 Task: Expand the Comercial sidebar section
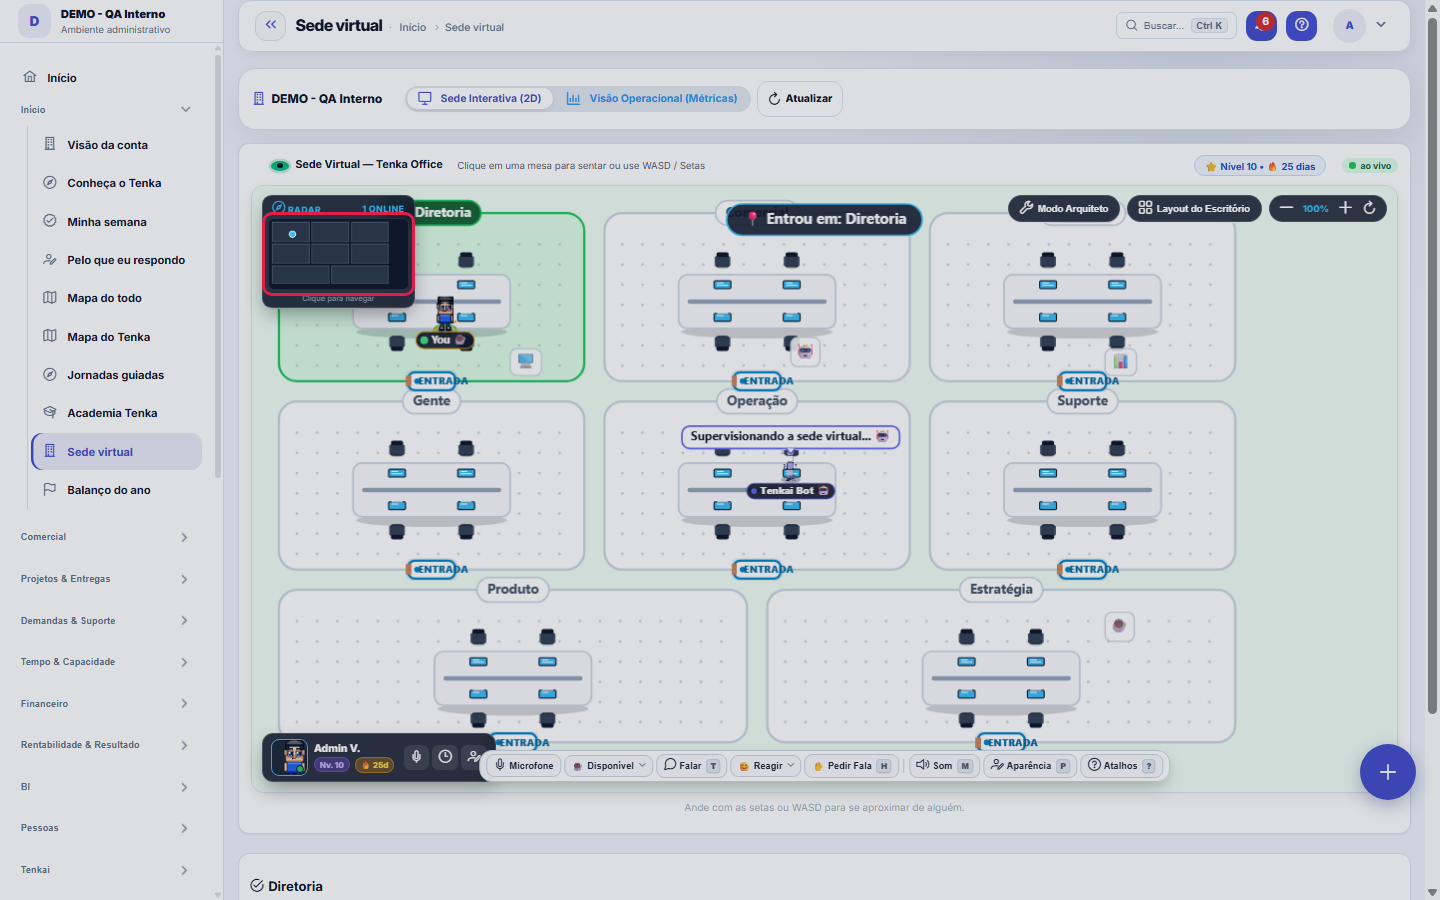point(105,537)
